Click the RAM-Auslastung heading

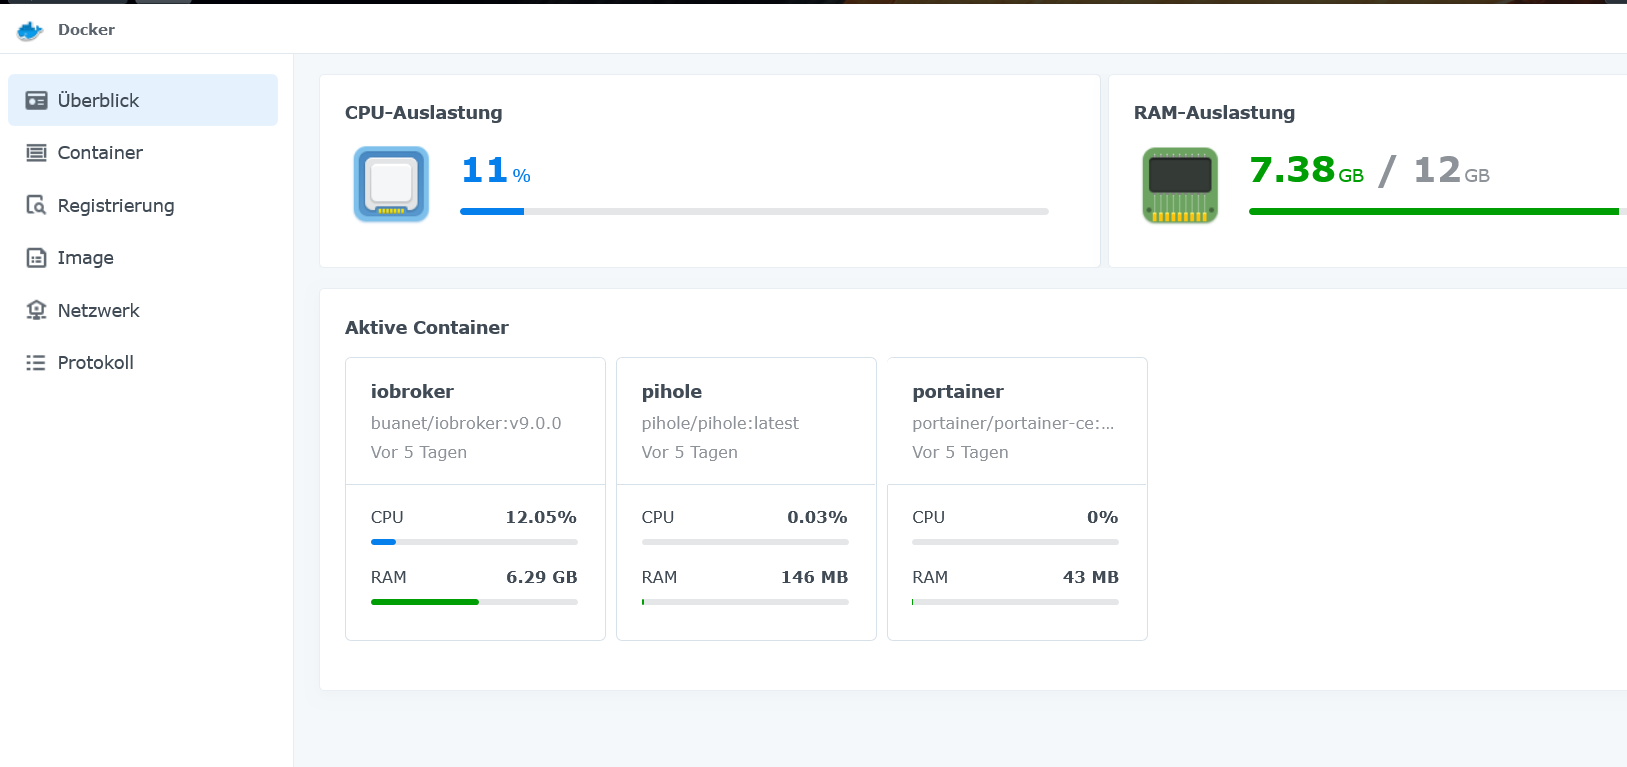tap(1214, 113)
